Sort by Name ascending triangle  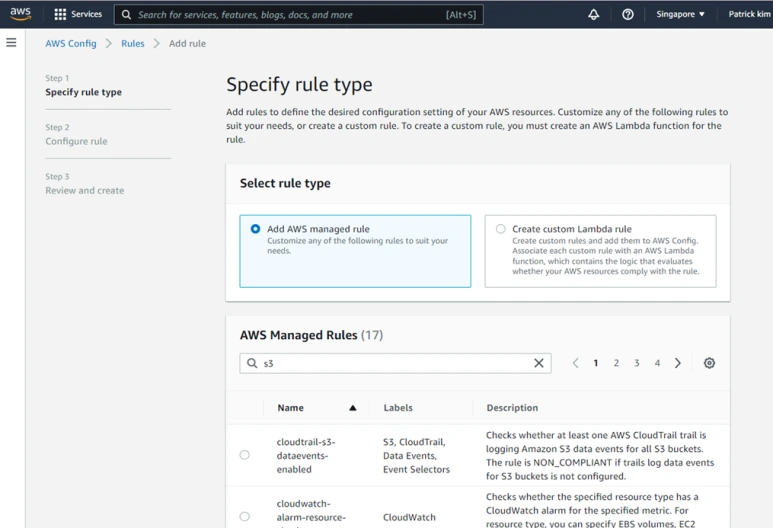tap(352, 408)
